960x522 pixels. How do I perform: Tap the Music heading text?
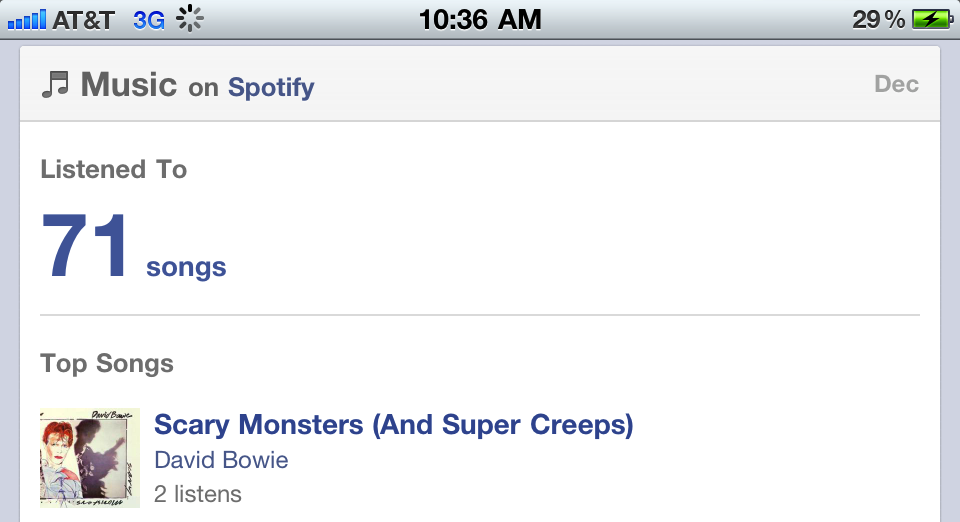click(129, 84)
